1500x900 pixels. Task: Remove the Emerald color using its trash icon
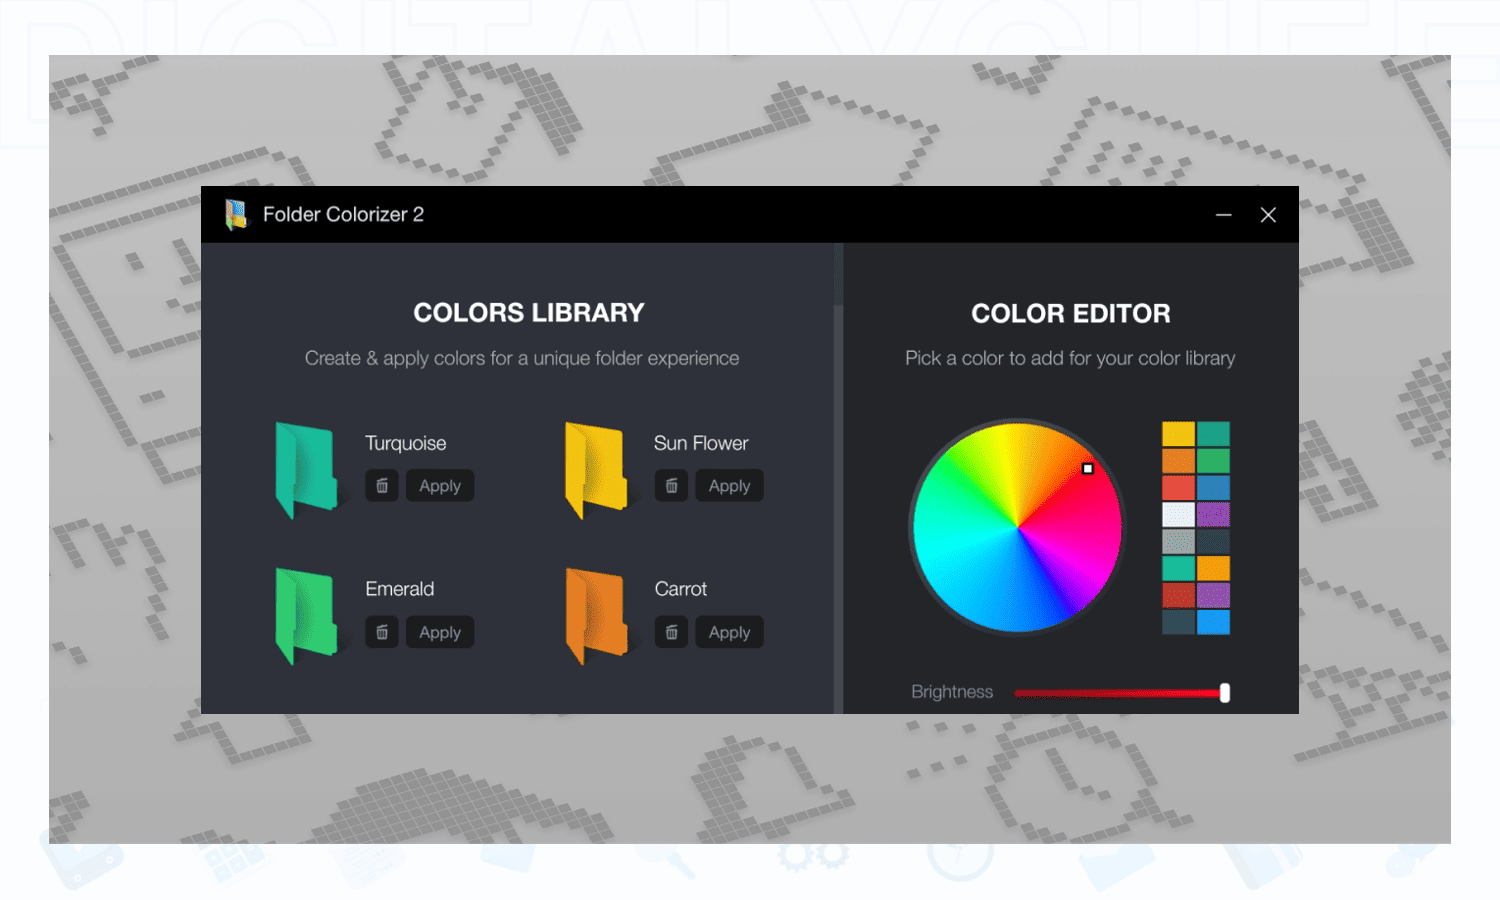click(382, 632)
